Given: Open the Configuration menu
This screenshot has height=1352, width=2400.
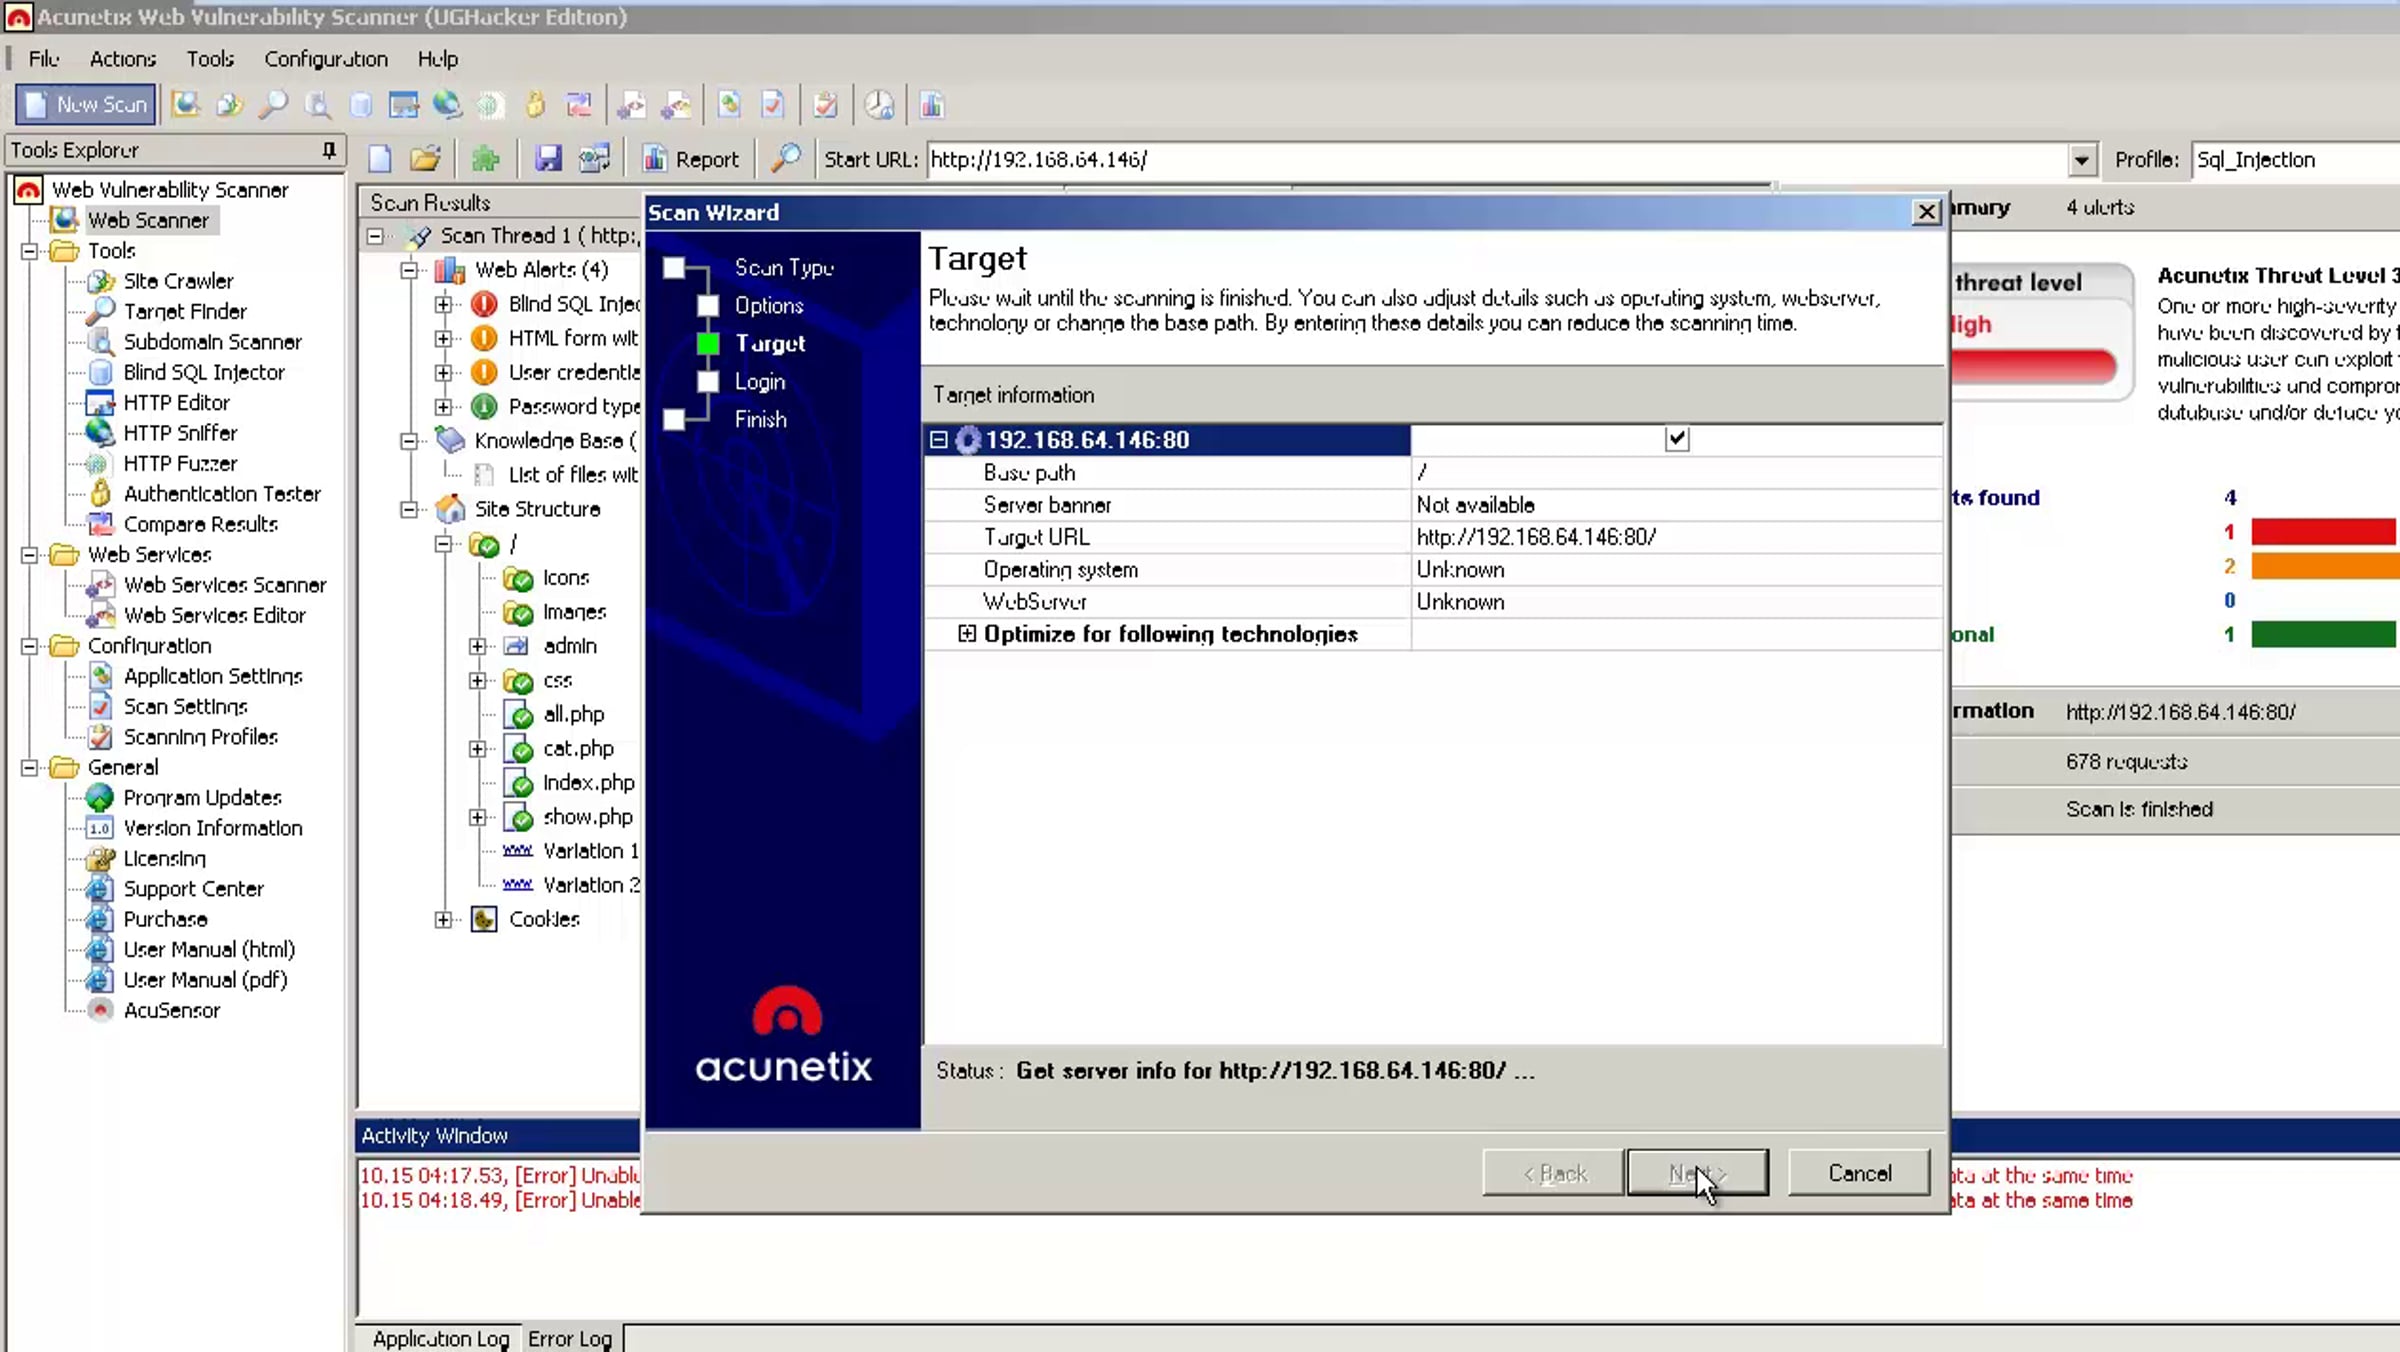Looking at the screenshot, I should 326,59.
